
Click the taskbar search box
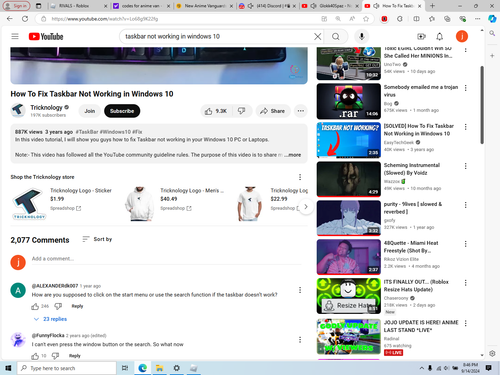67,368
